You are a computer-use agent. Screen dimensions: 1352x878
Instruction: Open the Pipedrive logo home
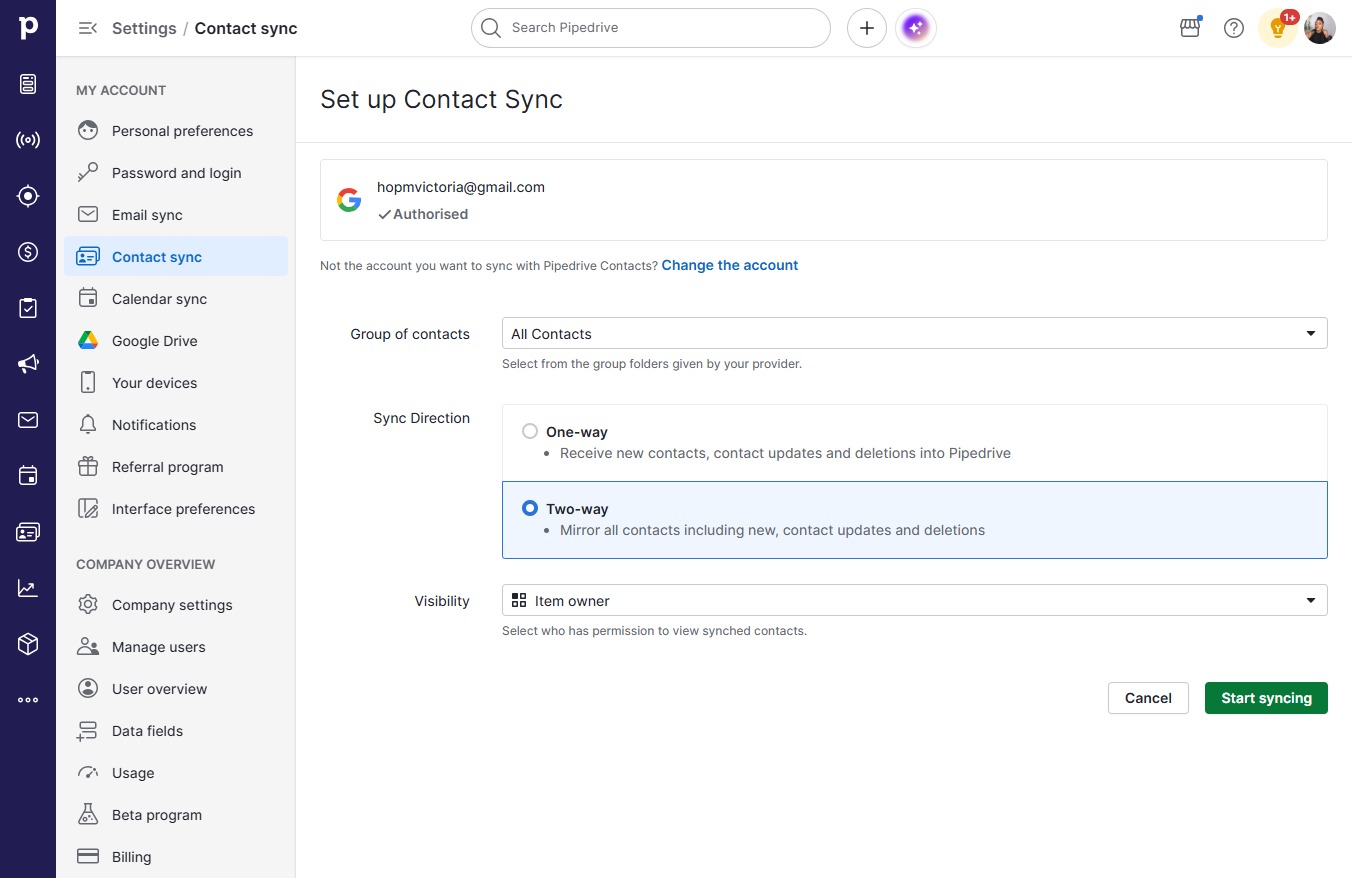click(x=28, y=28)
